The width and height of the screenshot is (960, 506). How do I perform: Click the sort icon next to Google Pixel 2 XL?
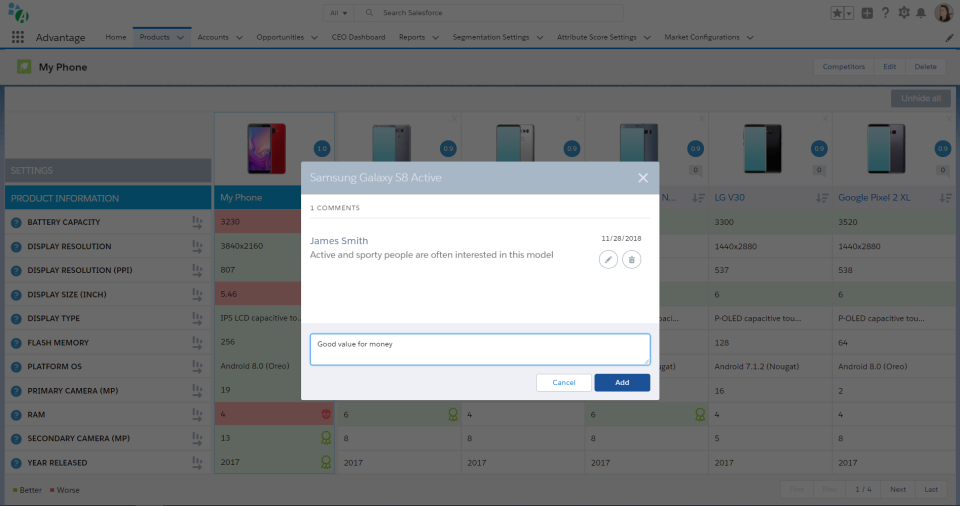[946, 198]
